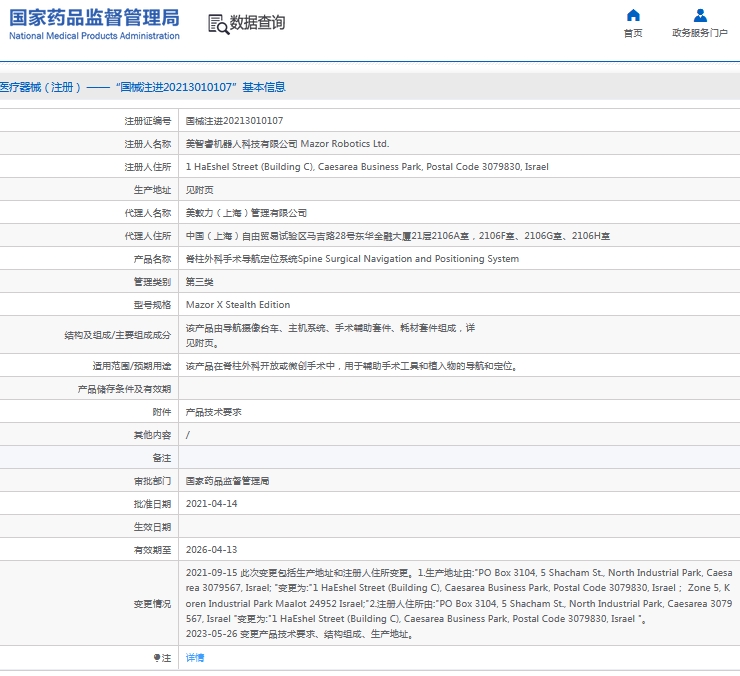Open the 政务服务门户 user icon
This screenshot has width=740, height=676.
click(x=700, y=16)
